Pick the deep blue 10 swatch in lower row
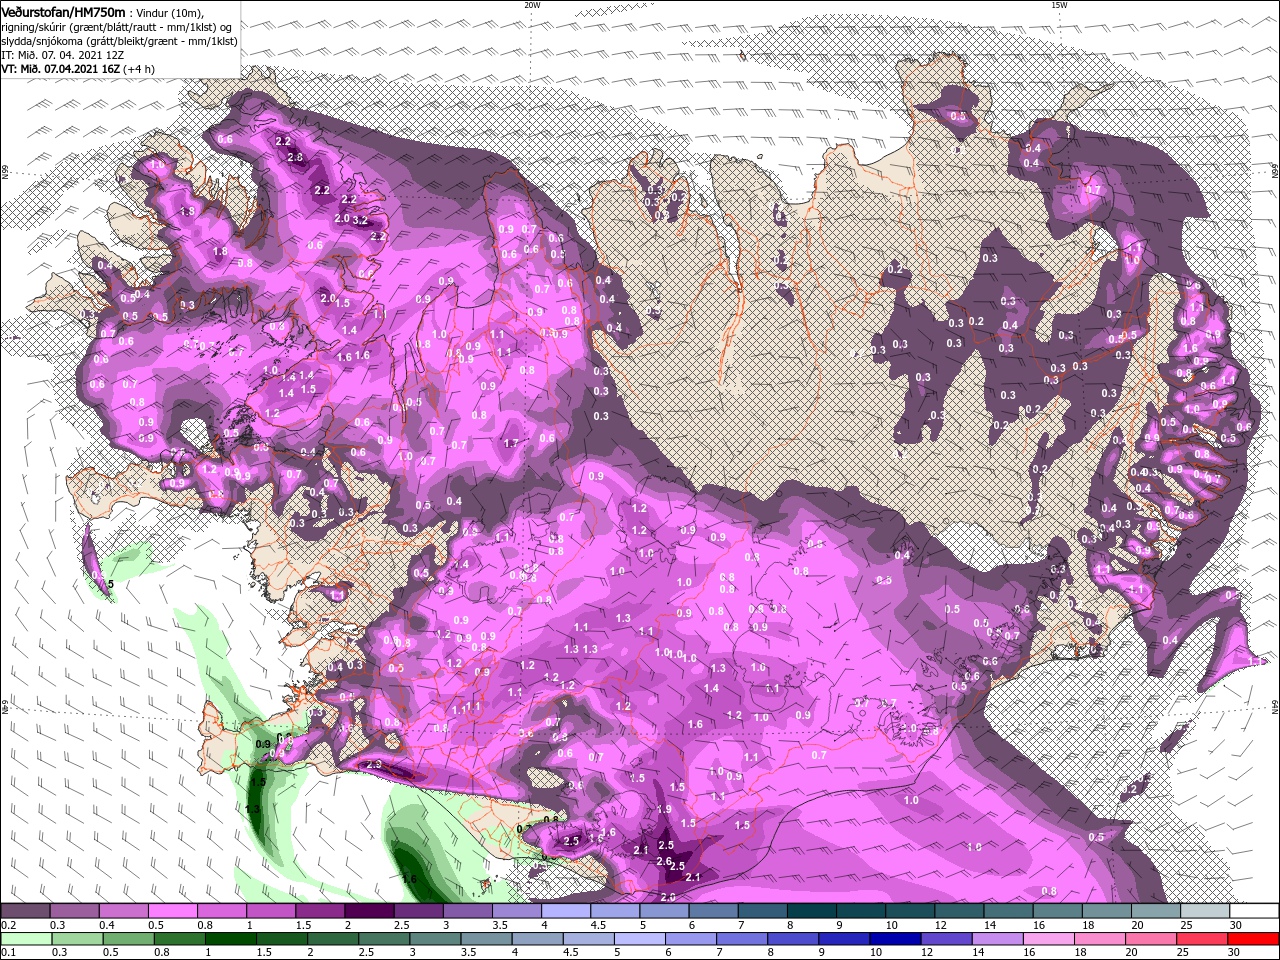Viewport: 1280px width, 960px height. (x=895, y=939)
